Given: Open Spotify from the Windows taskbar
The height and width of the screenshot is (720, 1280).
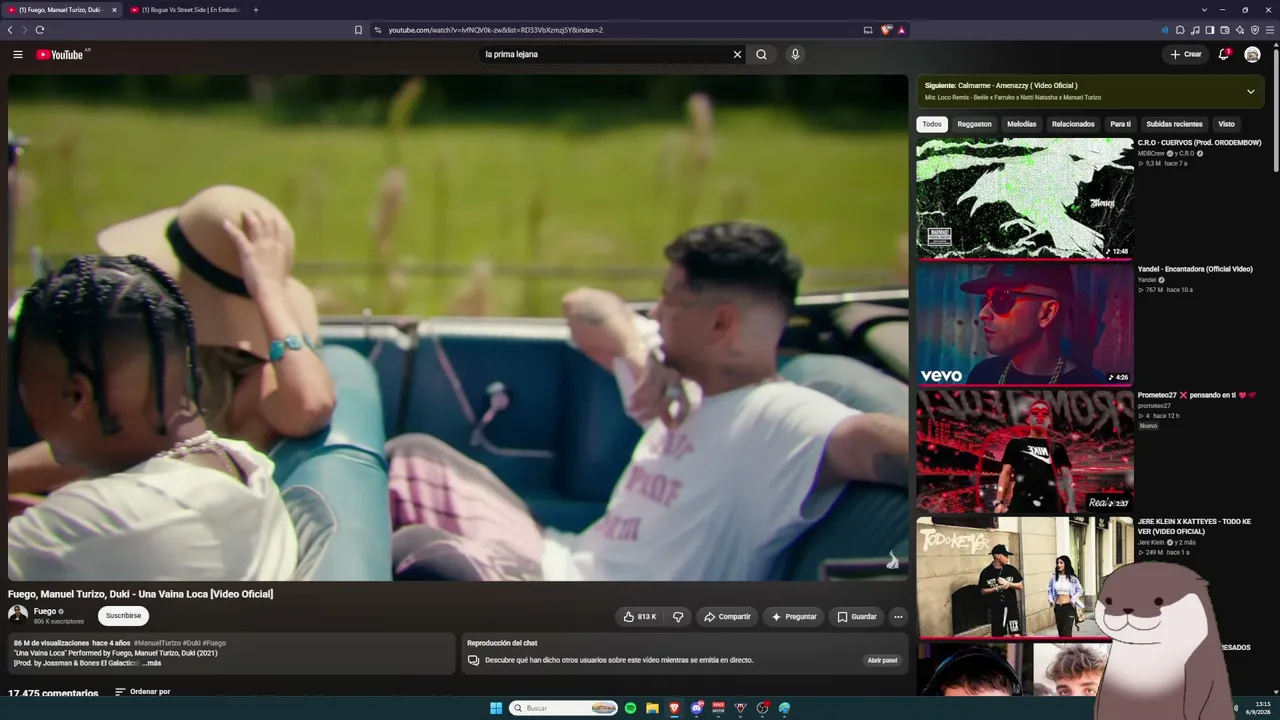Looking at the screenshot, I should 630,708.
